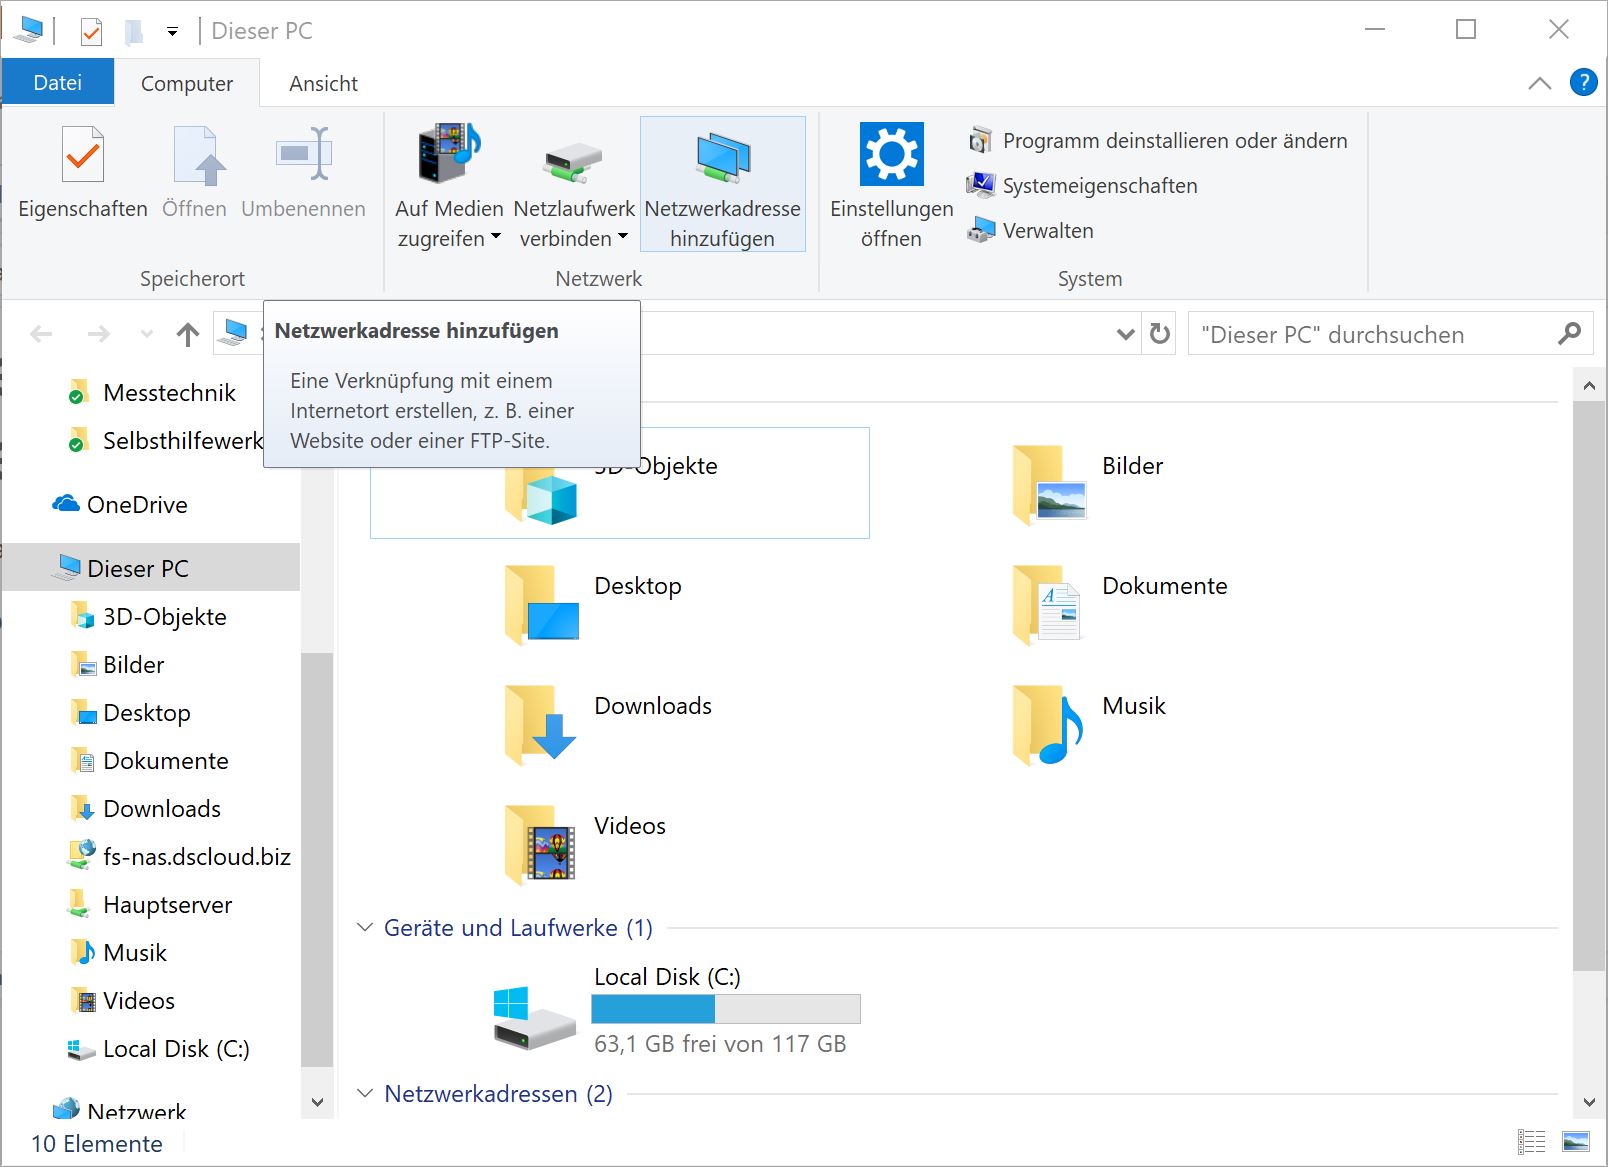Click Netzwerkadresse hinzufügen in the ribbon
The image size is (1608, 1167).
coord(722,184)
